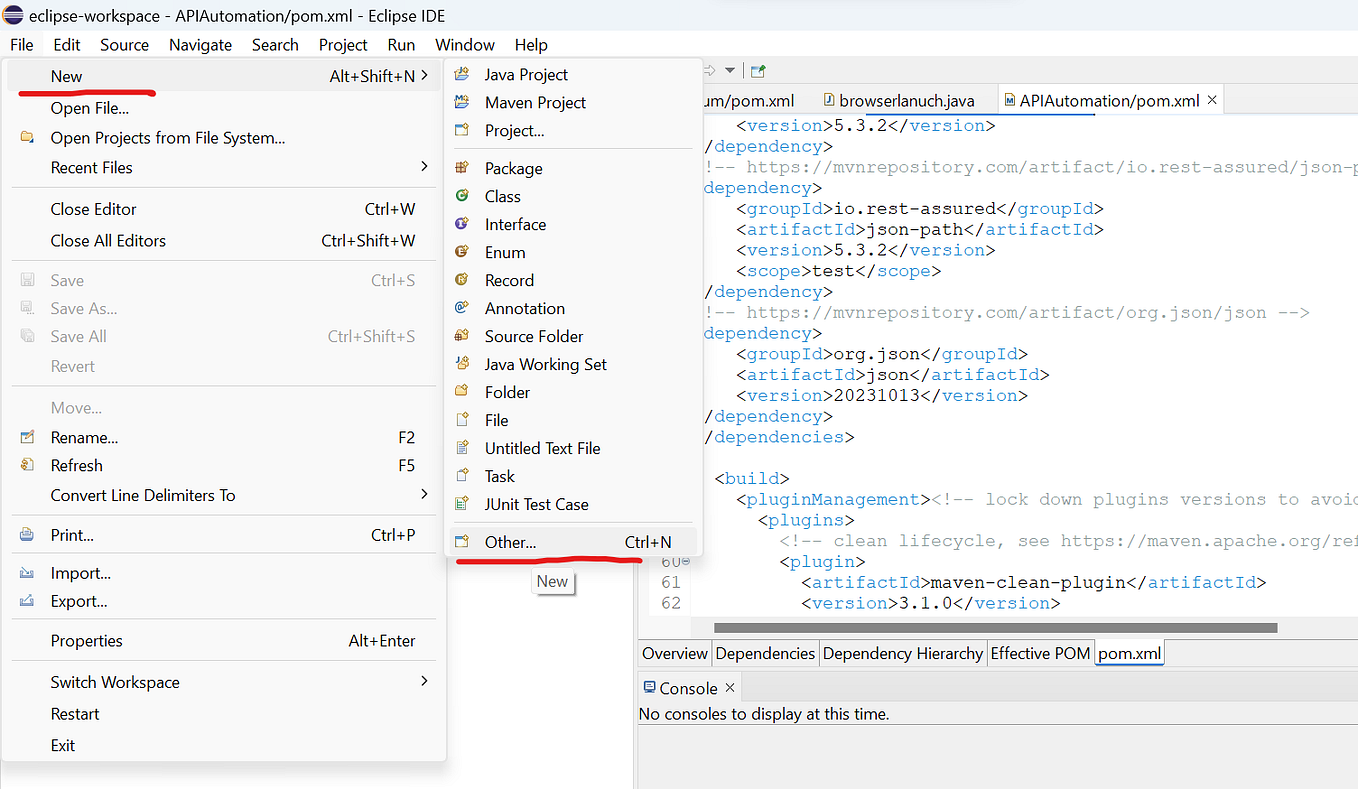Open the Project menu
1358x789 pixels.
[x=343, y=45]
